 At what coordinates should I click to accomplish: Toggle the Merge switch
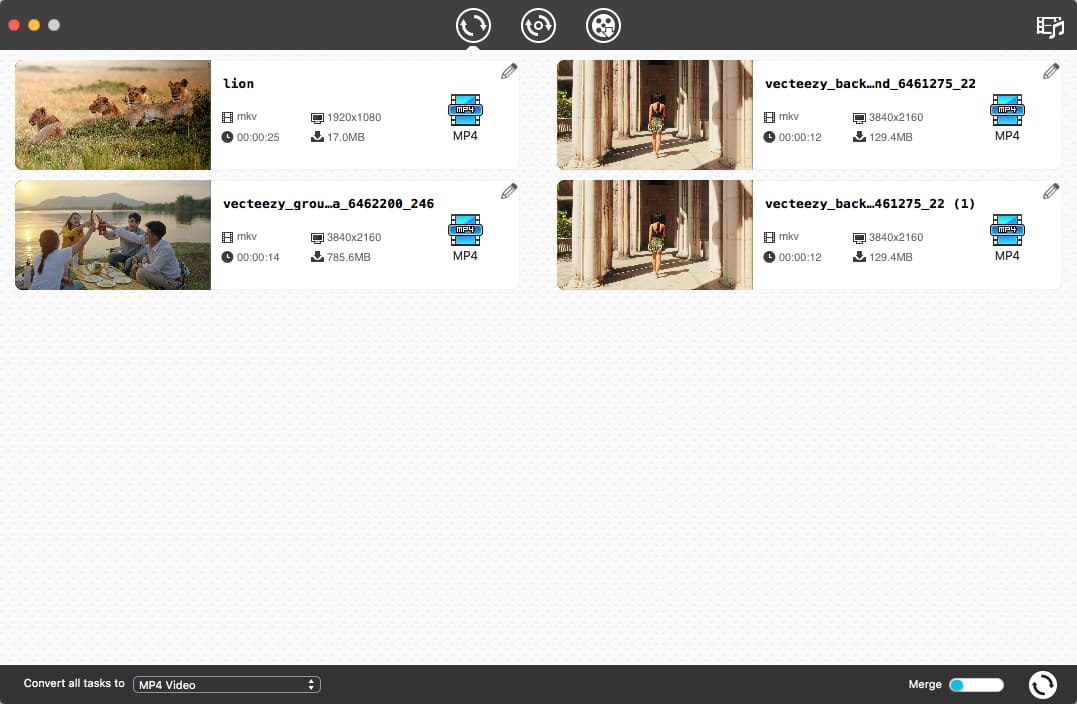tap(976, 685)
